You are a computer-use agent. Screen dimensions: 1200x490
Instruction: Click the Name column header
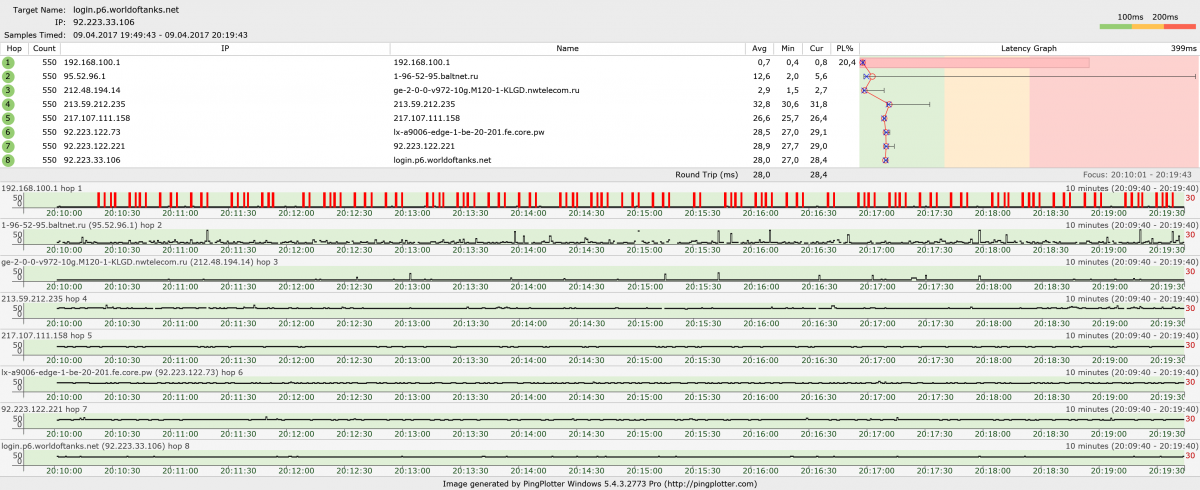(567, 48)
